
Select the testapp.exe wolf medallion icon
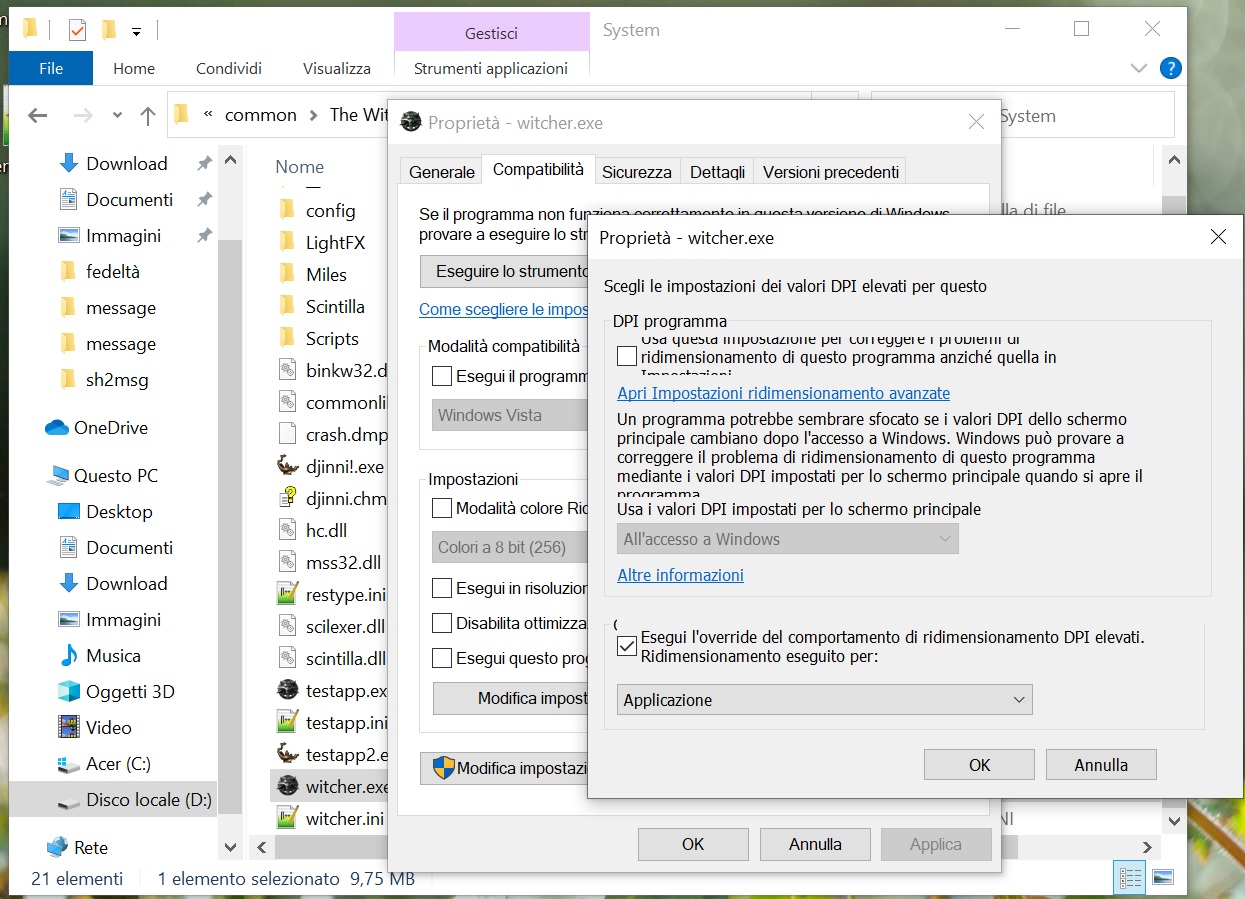pyautogui.click(x=288, y=690)
